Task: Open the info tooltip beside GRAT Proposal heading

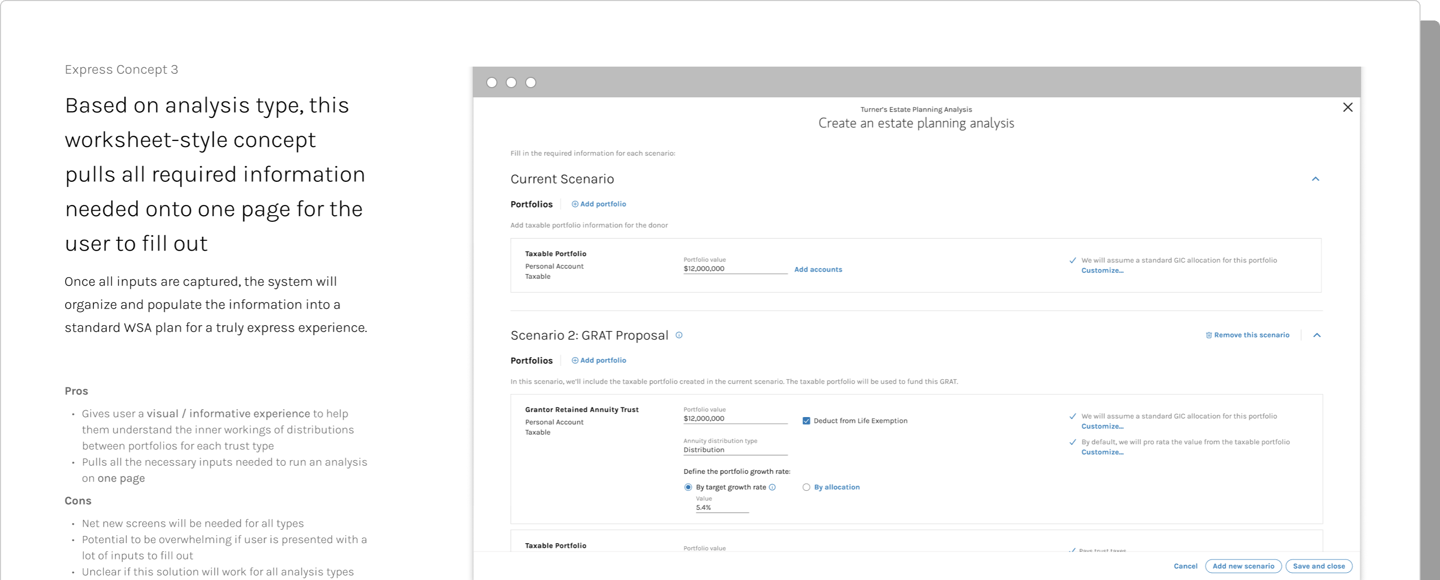Action: click(x=678, y=334)
